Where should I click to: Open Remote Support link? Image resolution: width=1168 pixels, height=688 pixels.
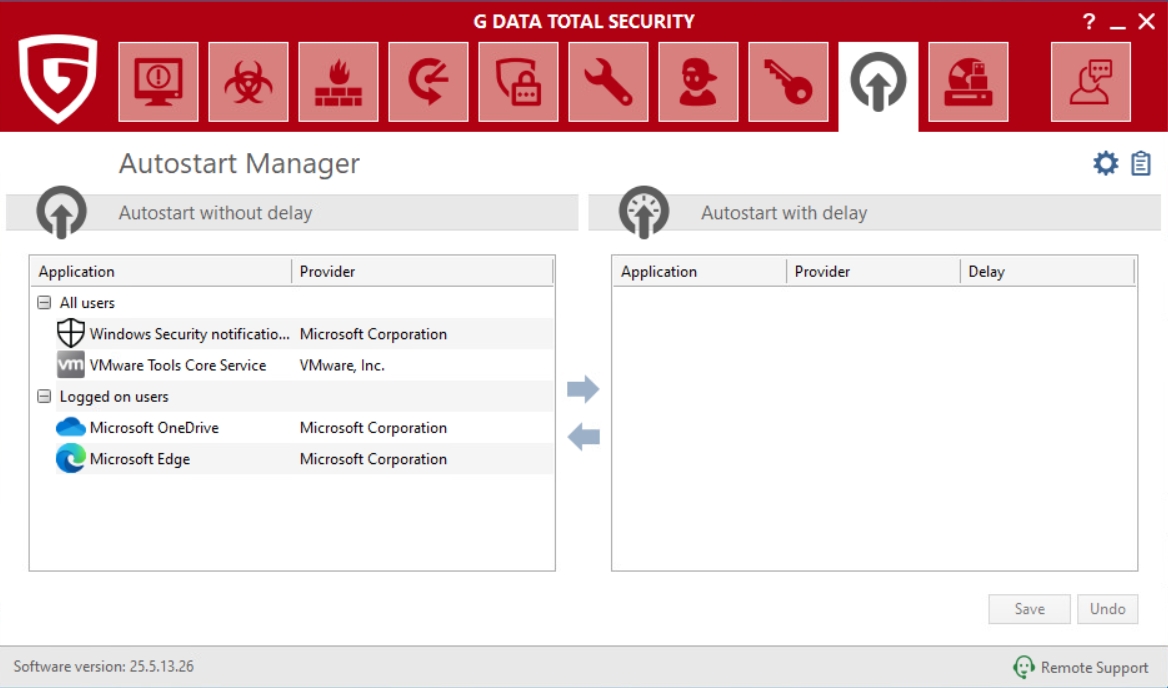tap(1094, 668)
